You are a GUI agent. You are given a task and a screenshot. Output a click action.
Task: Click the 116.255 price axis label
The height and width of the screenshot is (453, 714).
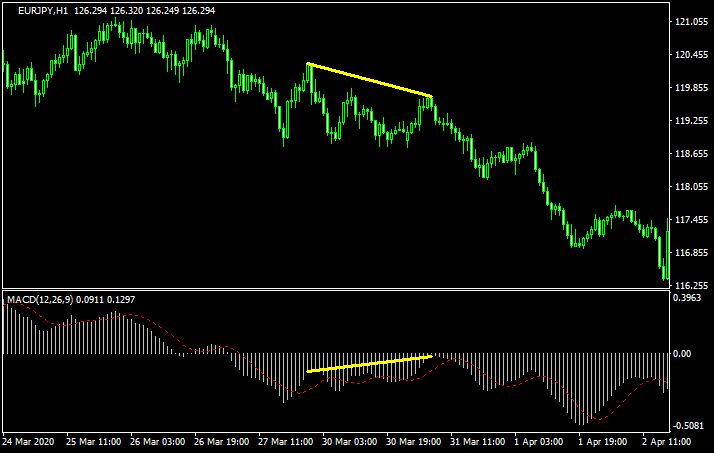tap(692, 286)
